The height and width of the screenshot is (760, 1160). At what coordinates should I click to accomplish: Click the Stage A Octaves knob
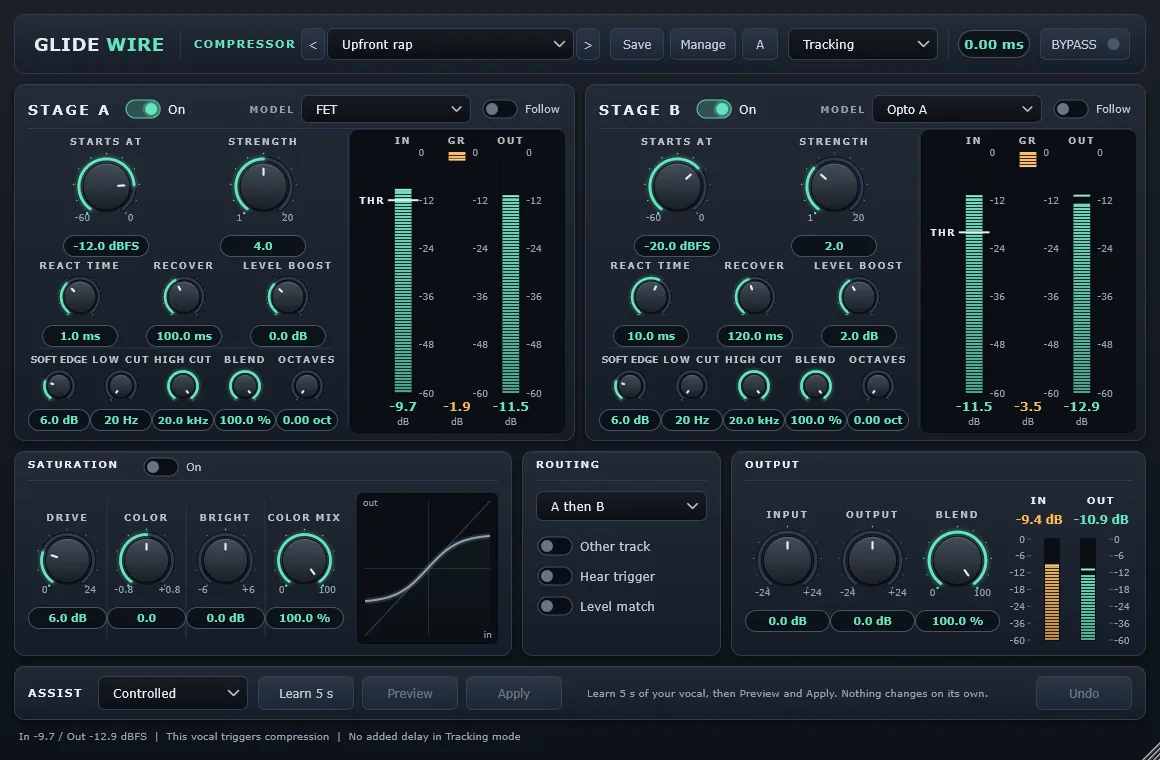tap(306, 386)
